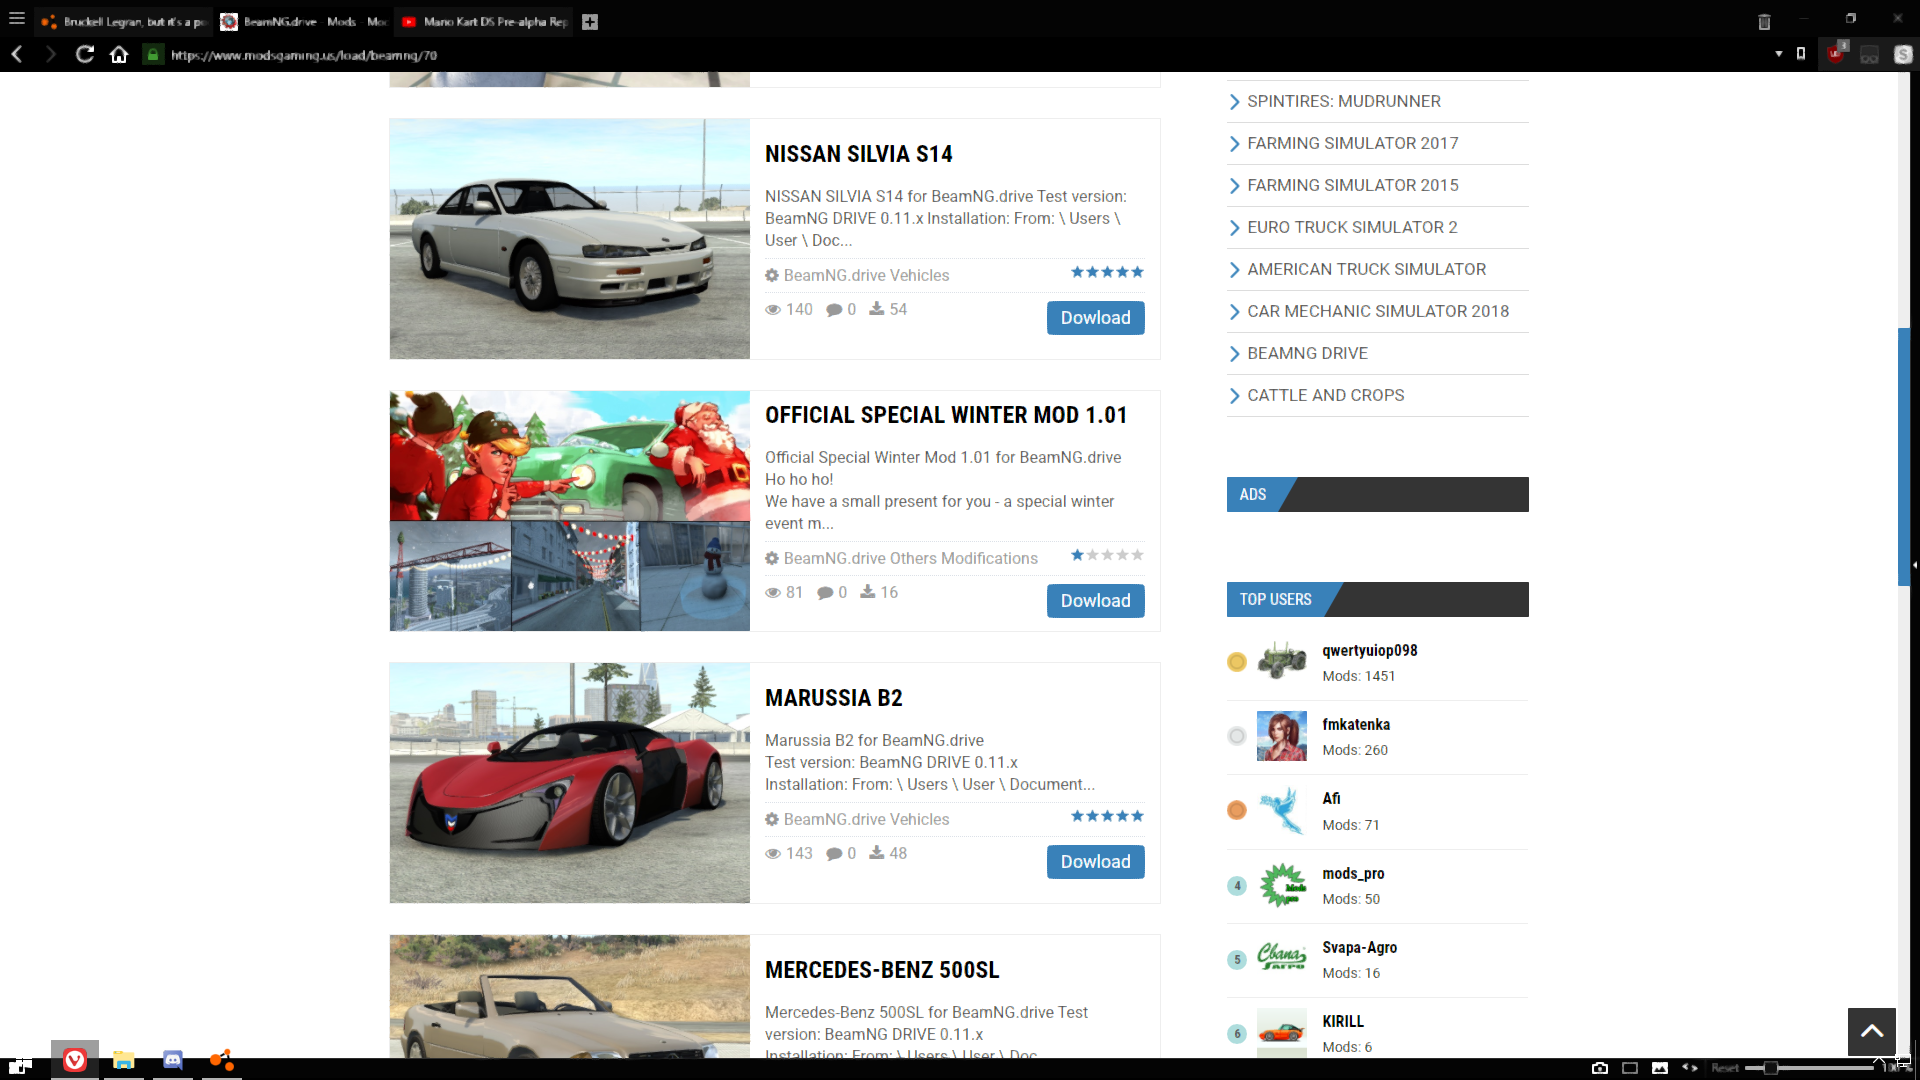Capture page using the camera icon in status bar
The height and width of the screenshot is (1080, 1920).
click(1600, 1068)
